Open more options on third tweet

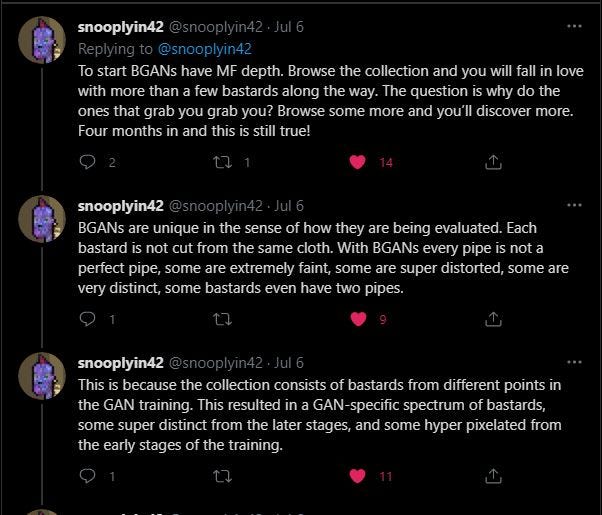click(x=573, y=362)
